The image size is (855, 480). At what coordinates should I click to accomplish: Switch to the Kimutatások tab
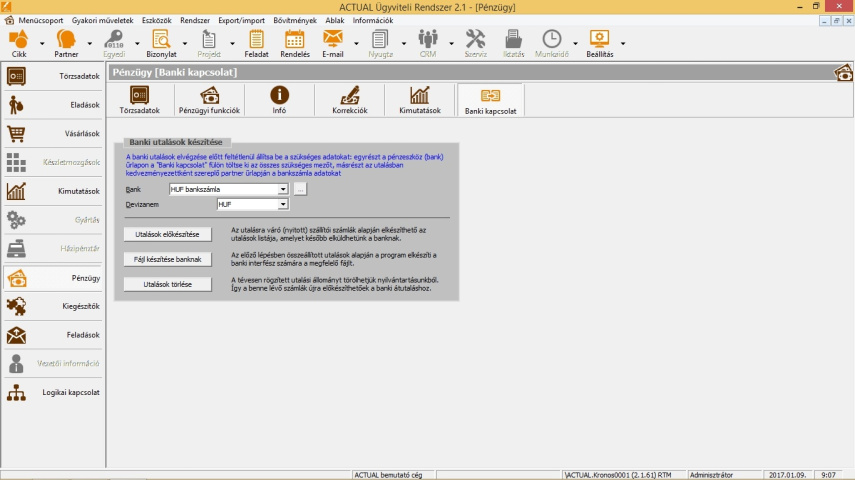tap(419, 100)
